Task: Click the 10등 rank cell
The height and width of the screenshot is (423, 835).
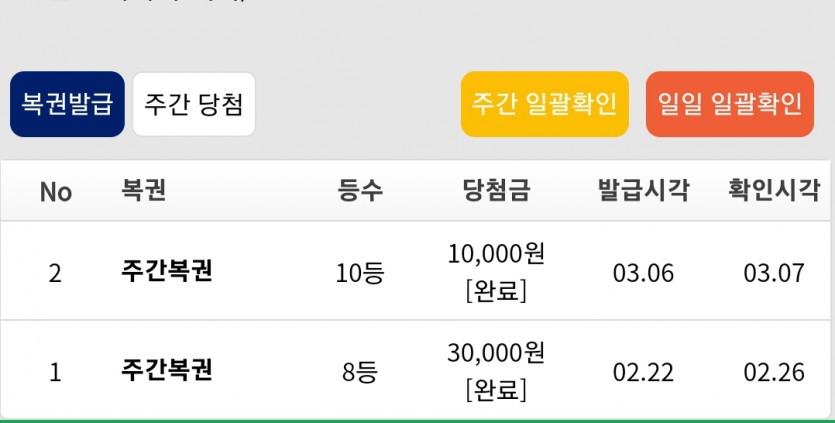Action: coord(360,272)
